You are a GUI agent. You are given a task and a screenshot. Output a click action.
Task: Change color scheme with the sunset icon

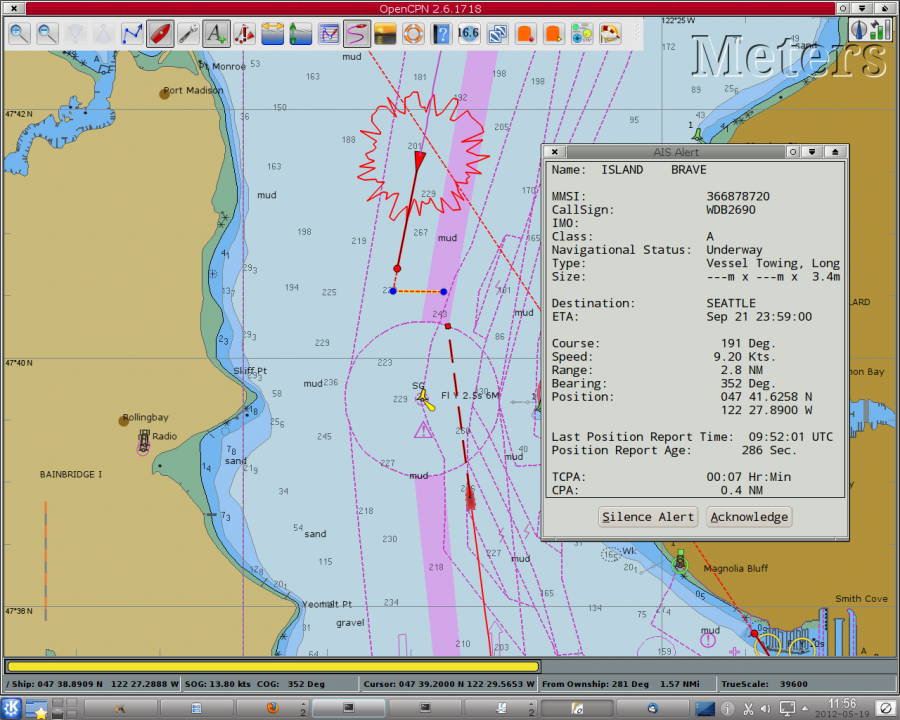386,33
